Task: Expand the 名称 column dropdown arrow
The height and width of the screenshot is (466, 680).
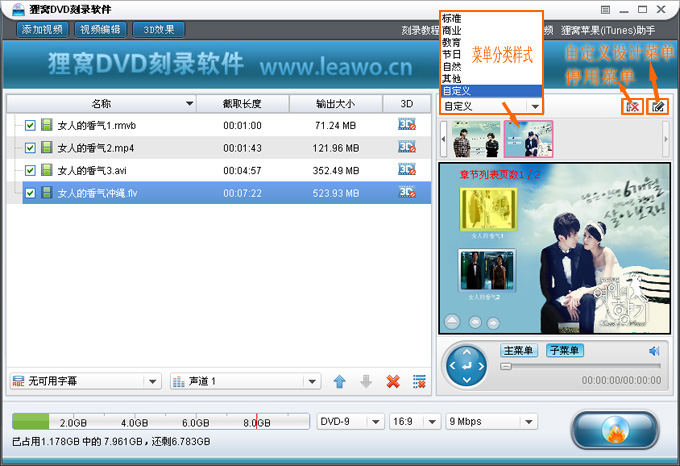Action: tap(189, 104)
